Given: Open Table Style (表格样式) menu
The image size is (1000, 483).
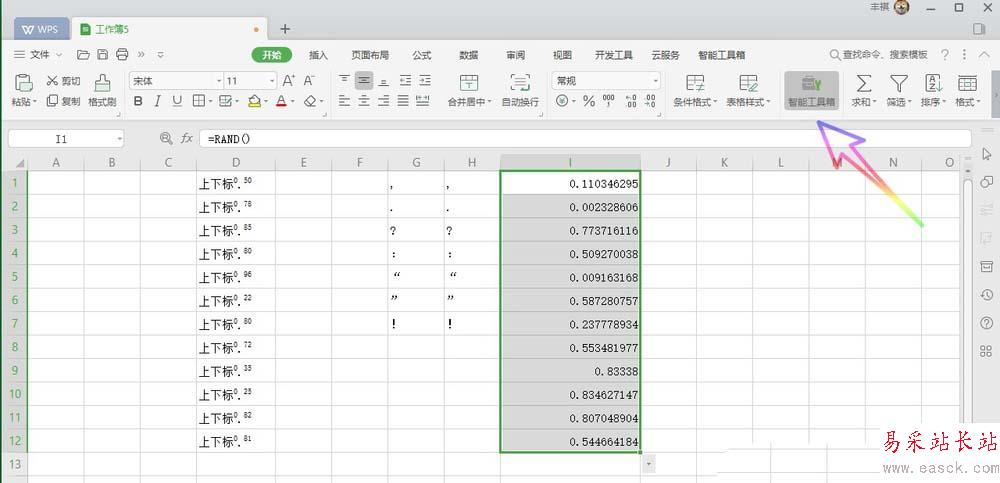Looking at the screenshot, I should click(x=749, y=90).
